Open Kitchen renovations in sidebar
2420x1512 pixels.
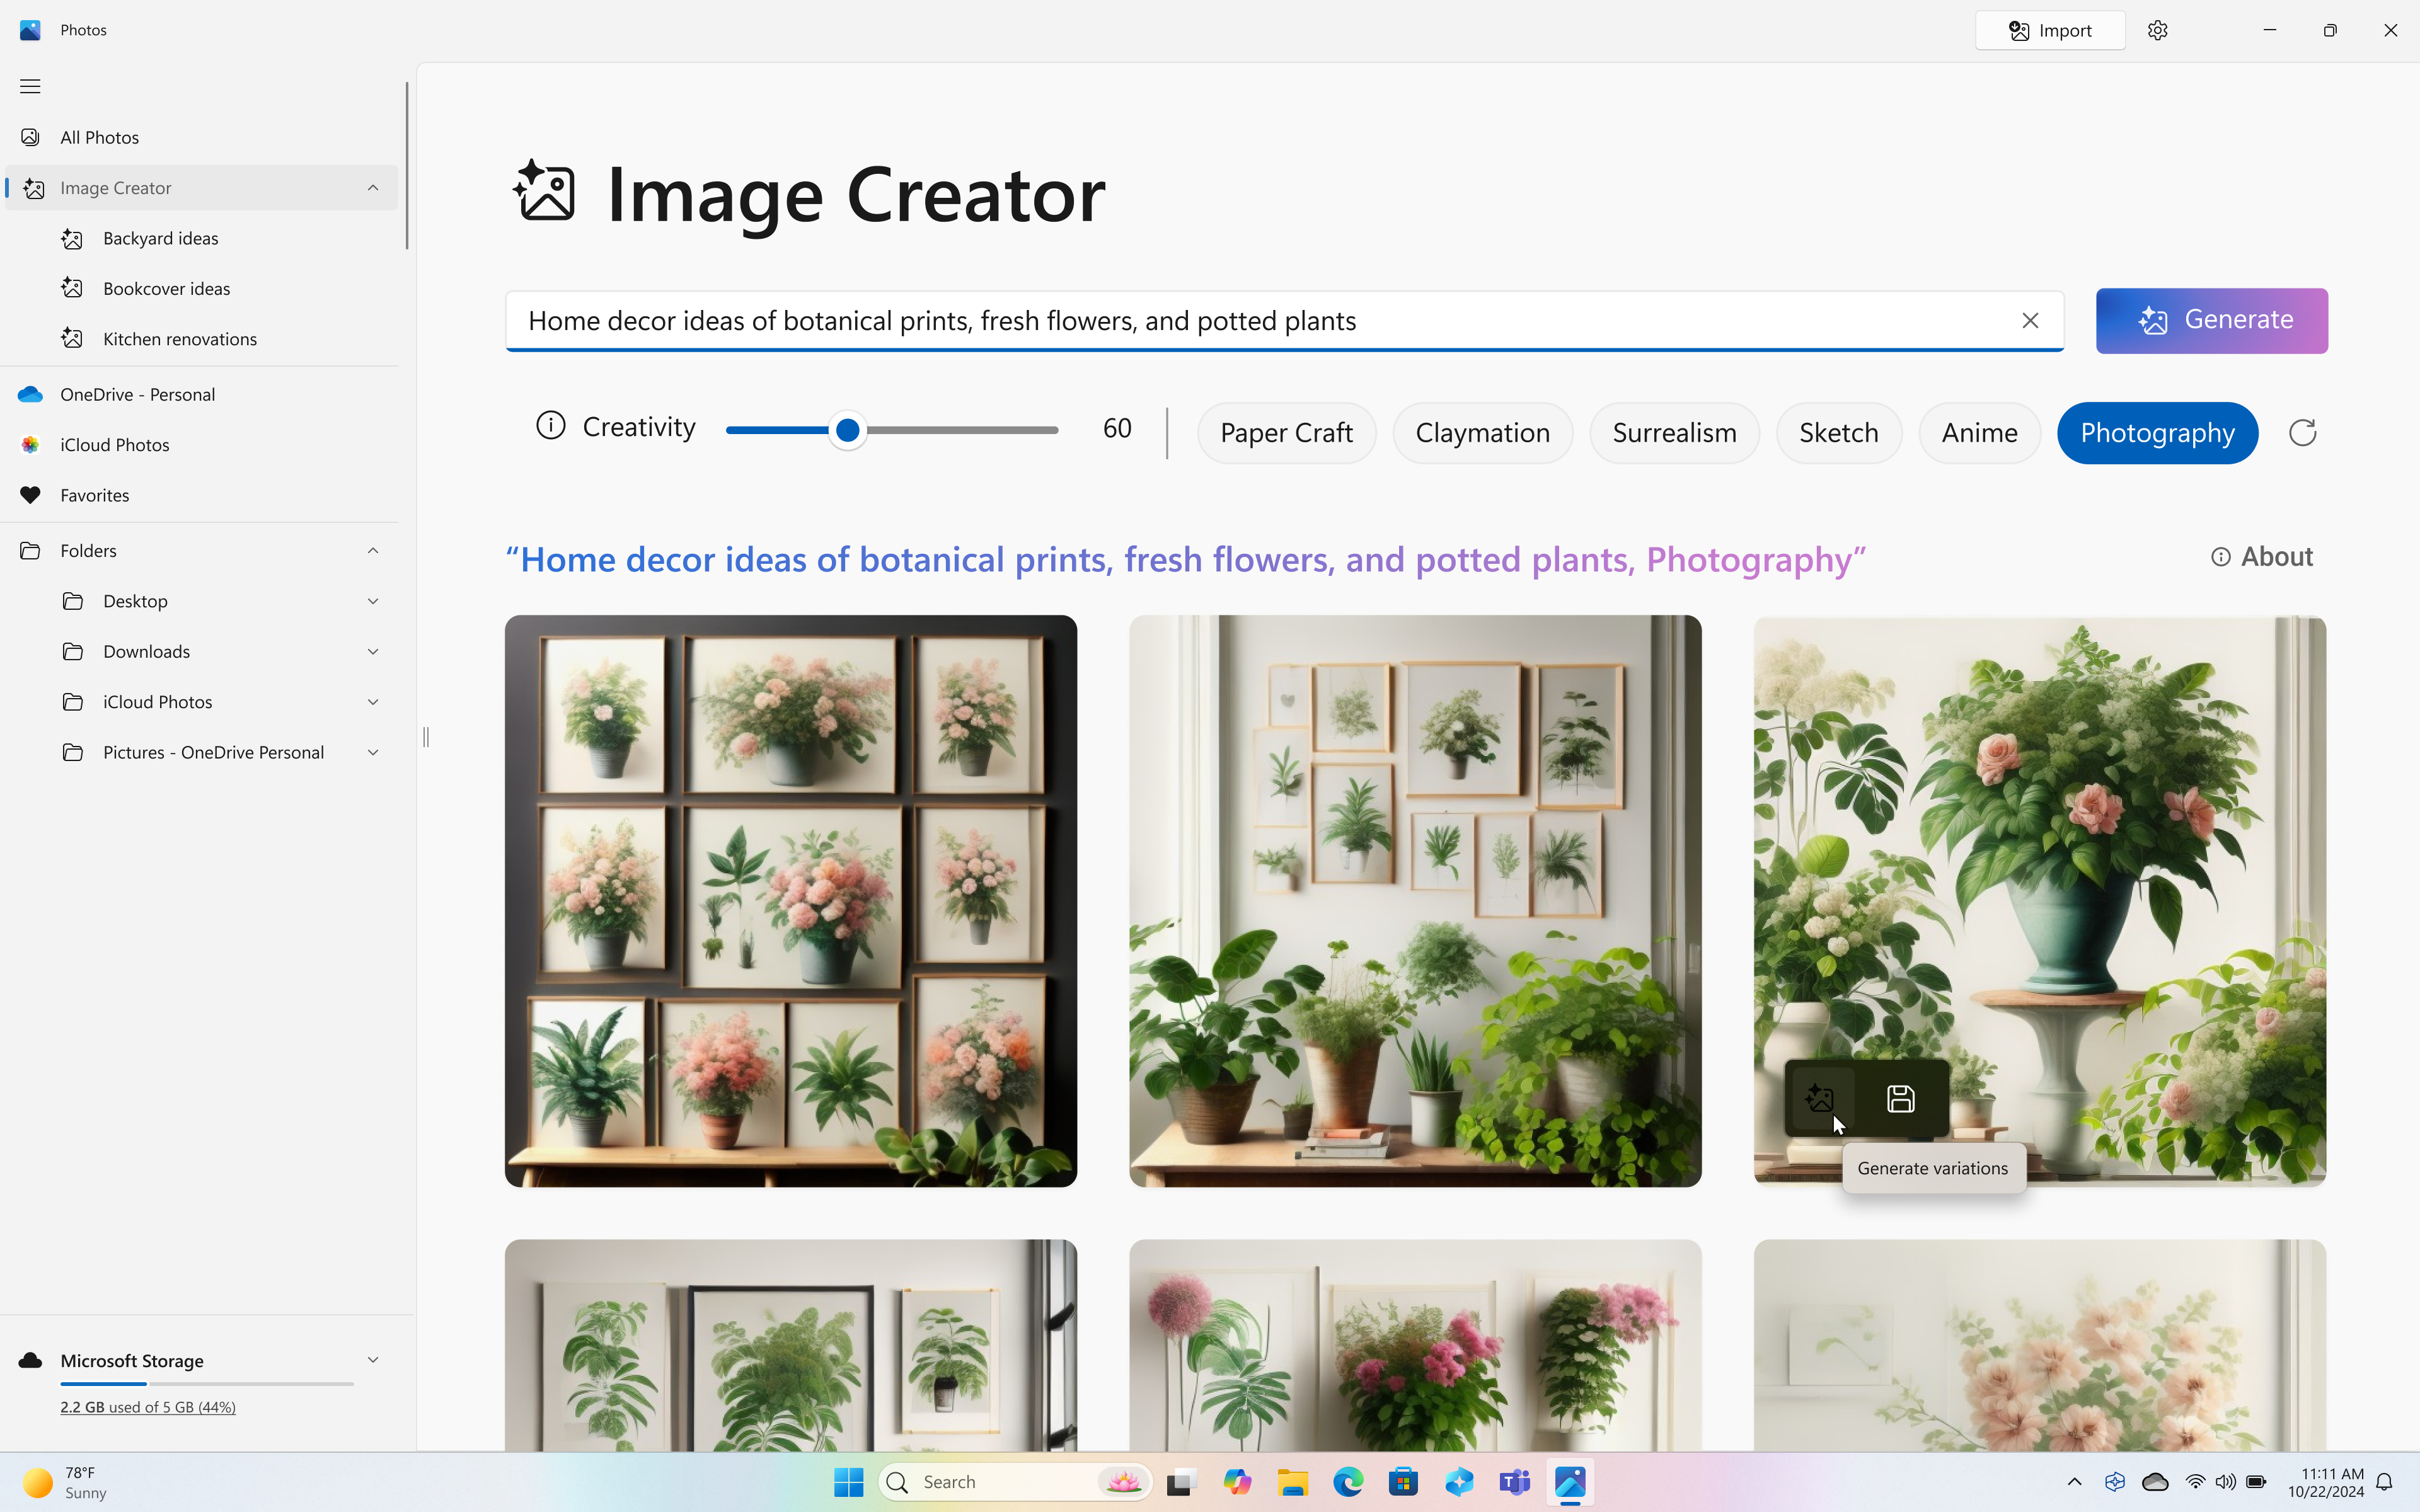[x=179, y=339]
